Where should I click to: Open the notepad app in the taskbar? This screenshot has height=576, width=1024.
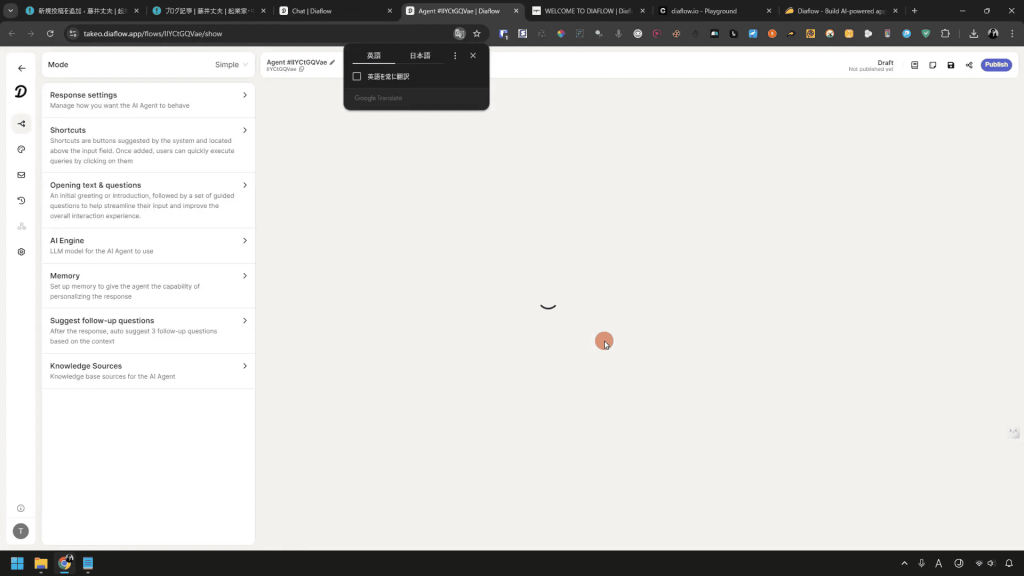[88, 563]
